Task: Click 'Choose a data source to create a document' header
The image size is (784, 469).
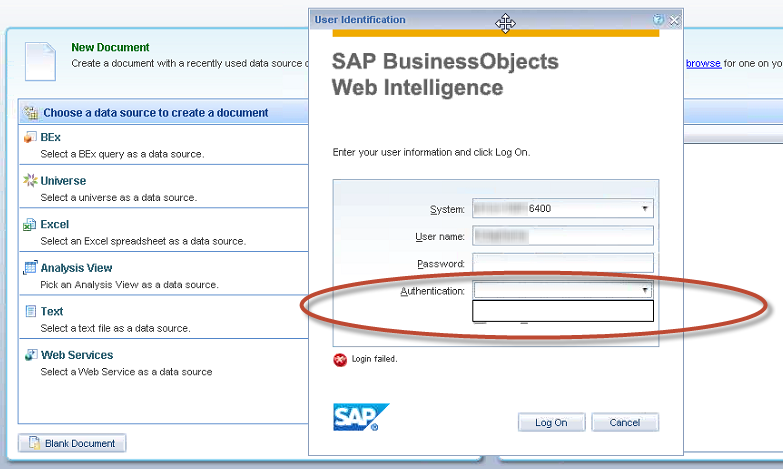Action: 156,112
